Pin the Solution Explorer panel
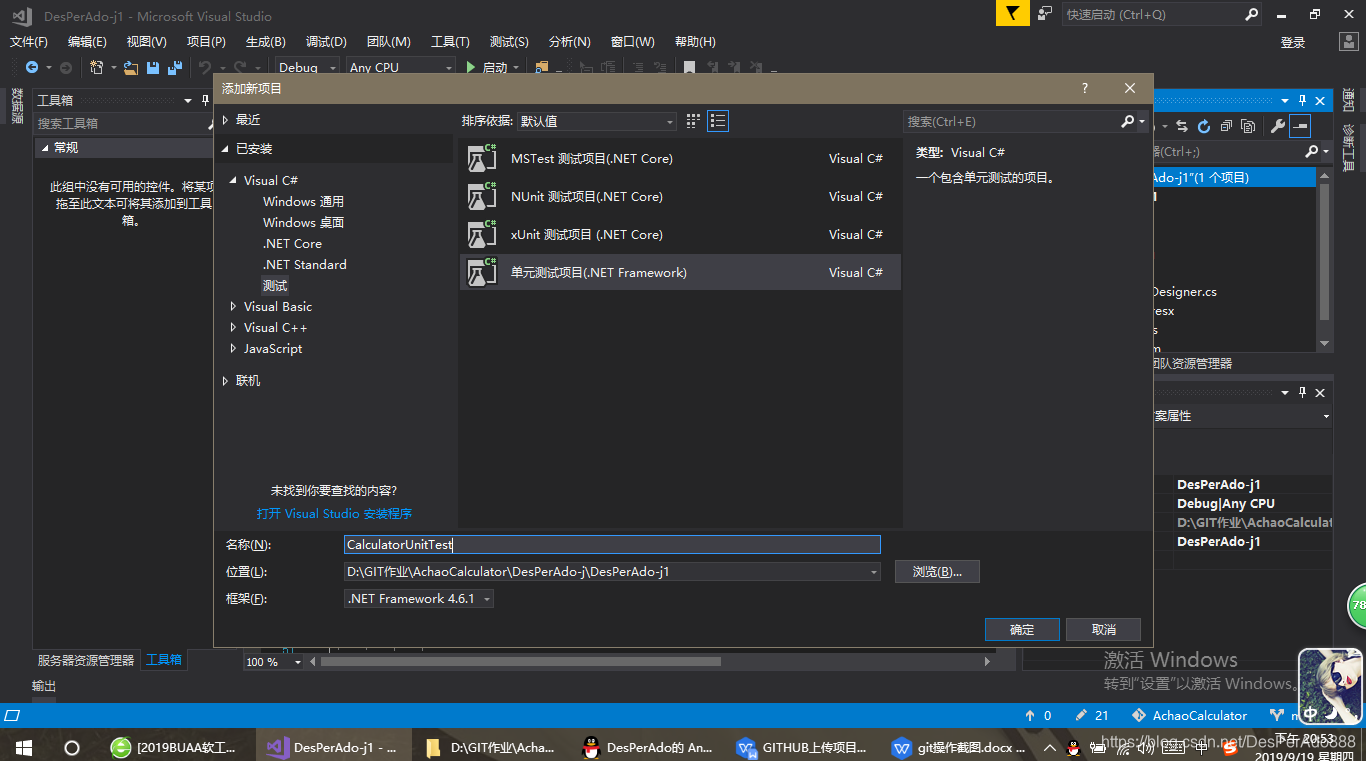The height and width of the screenshot is (761, 1366). [x=1302, y=101]
